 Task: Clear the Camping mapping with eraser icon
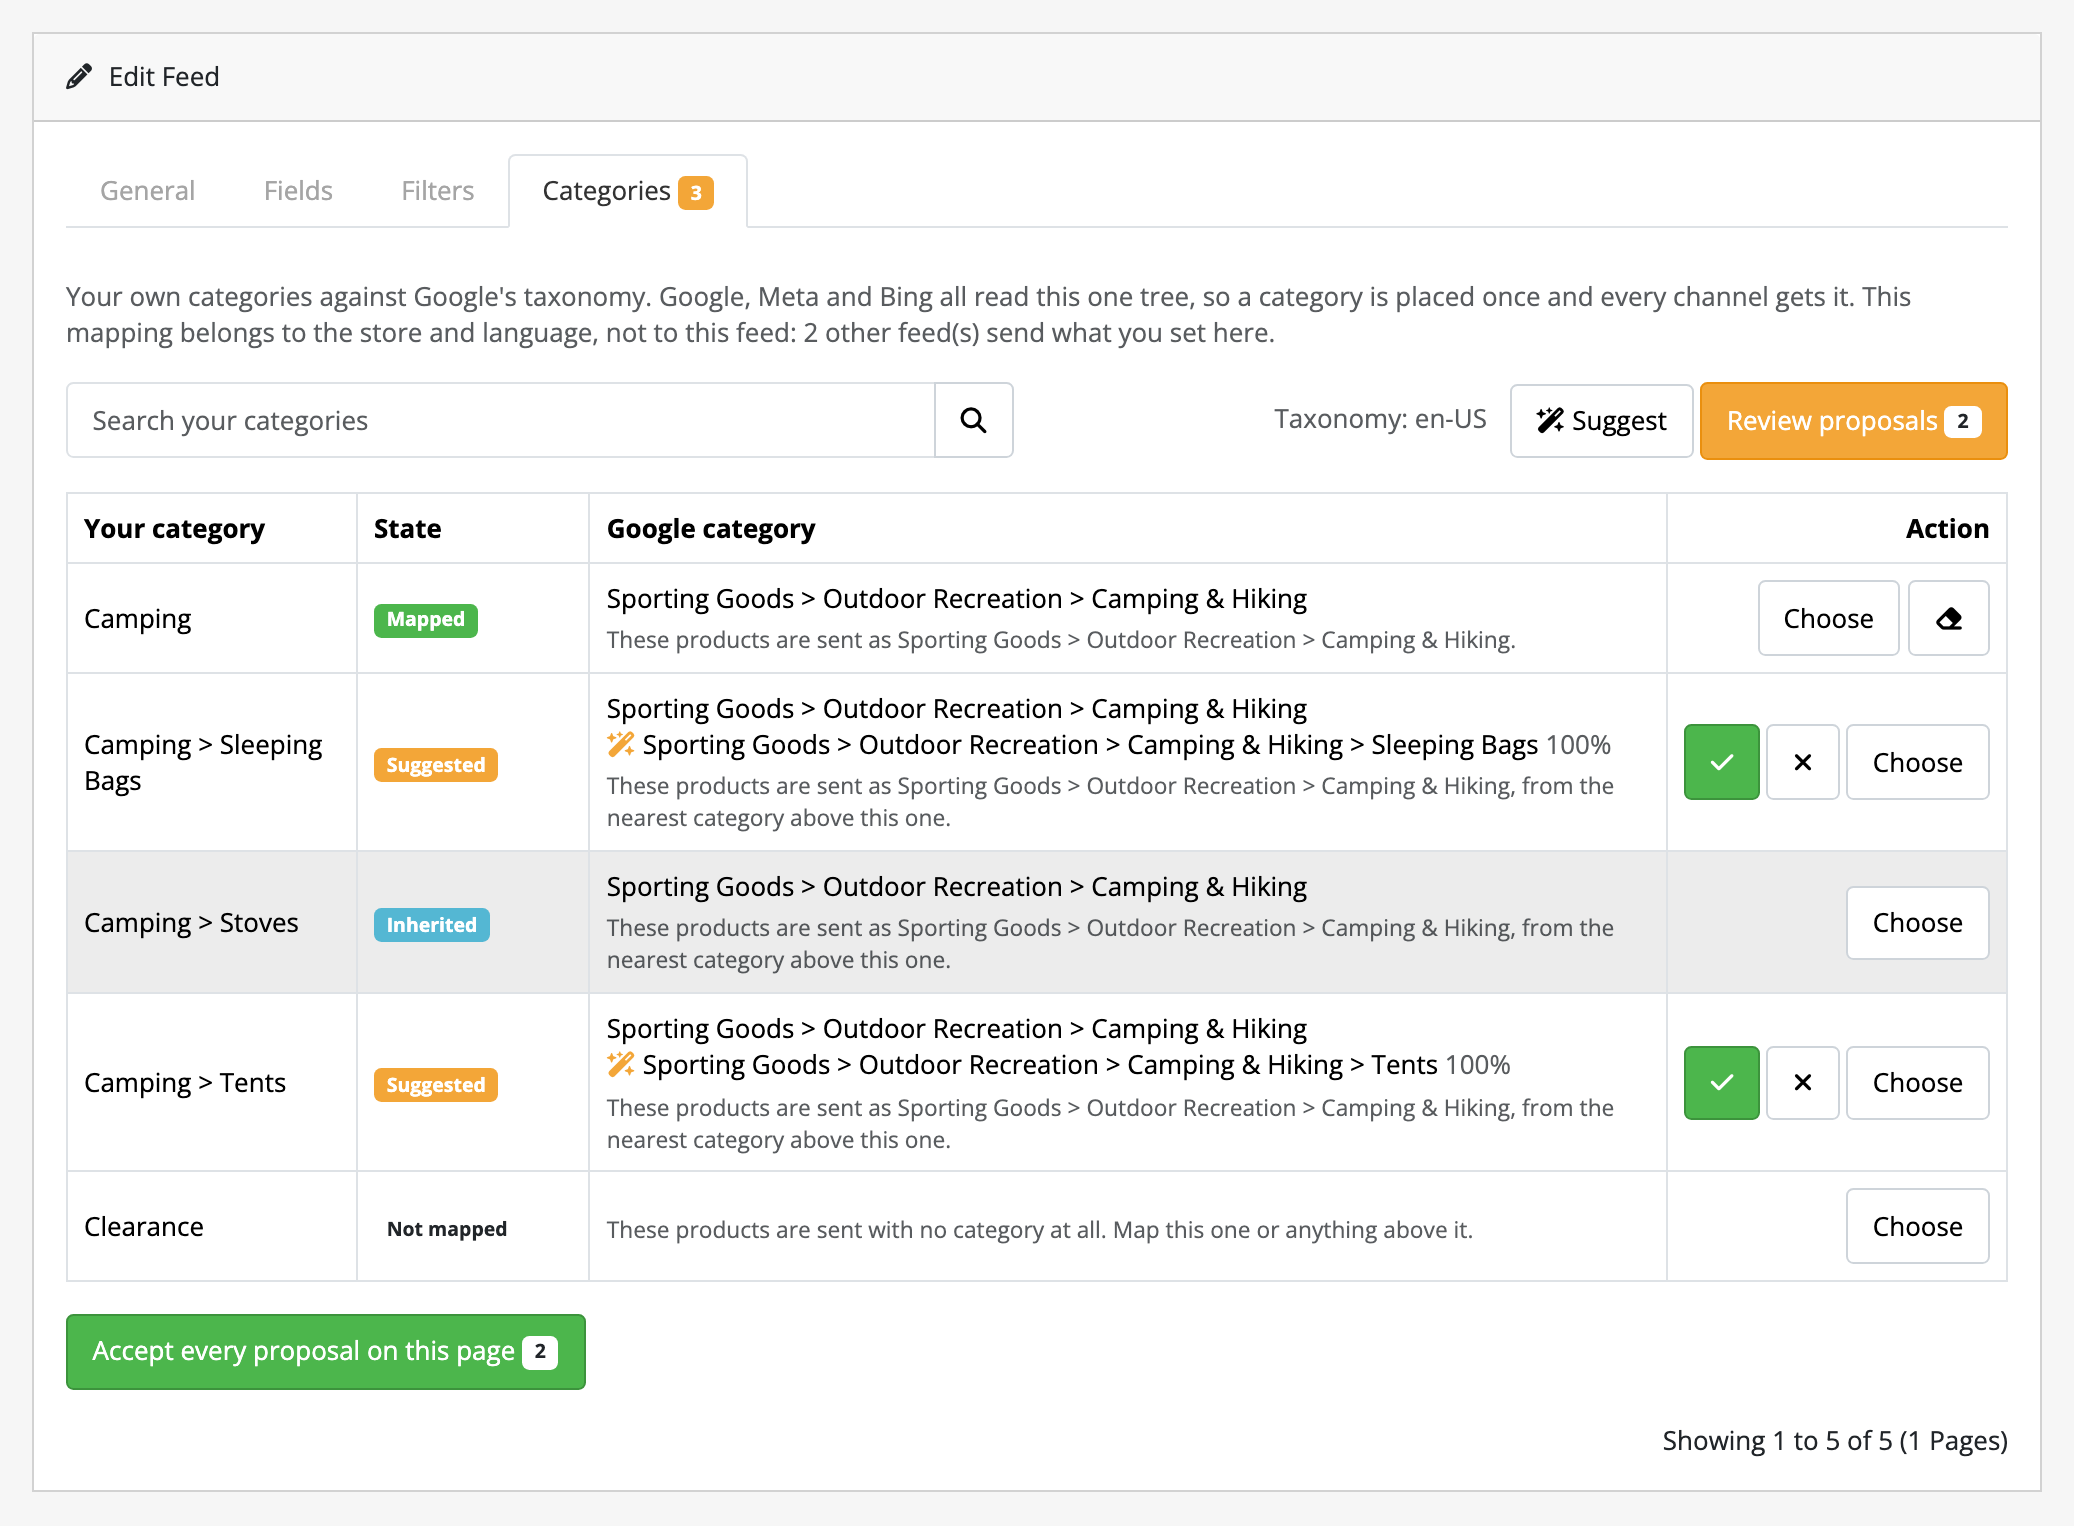coord(1948,618)
